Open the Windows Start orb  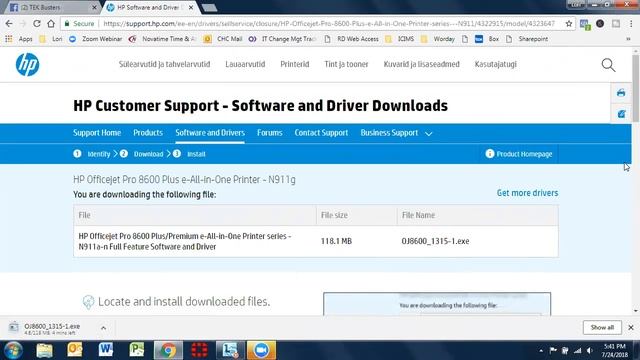[x=13, y=350]
